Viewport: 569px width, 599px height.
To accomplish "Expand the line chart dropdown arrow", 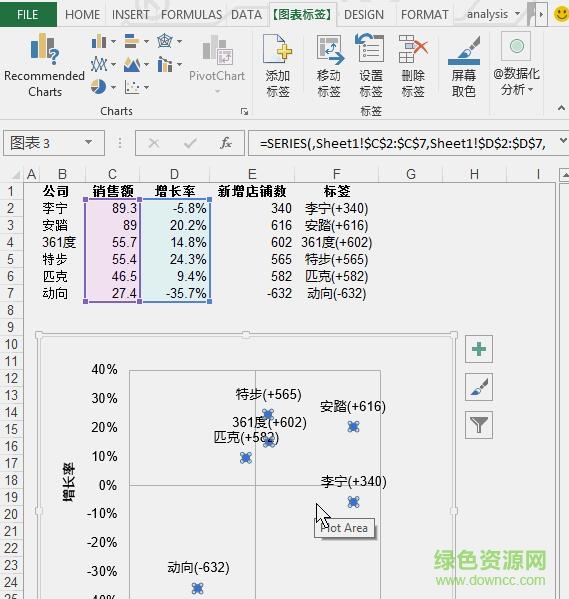I will tap(113, 65).
